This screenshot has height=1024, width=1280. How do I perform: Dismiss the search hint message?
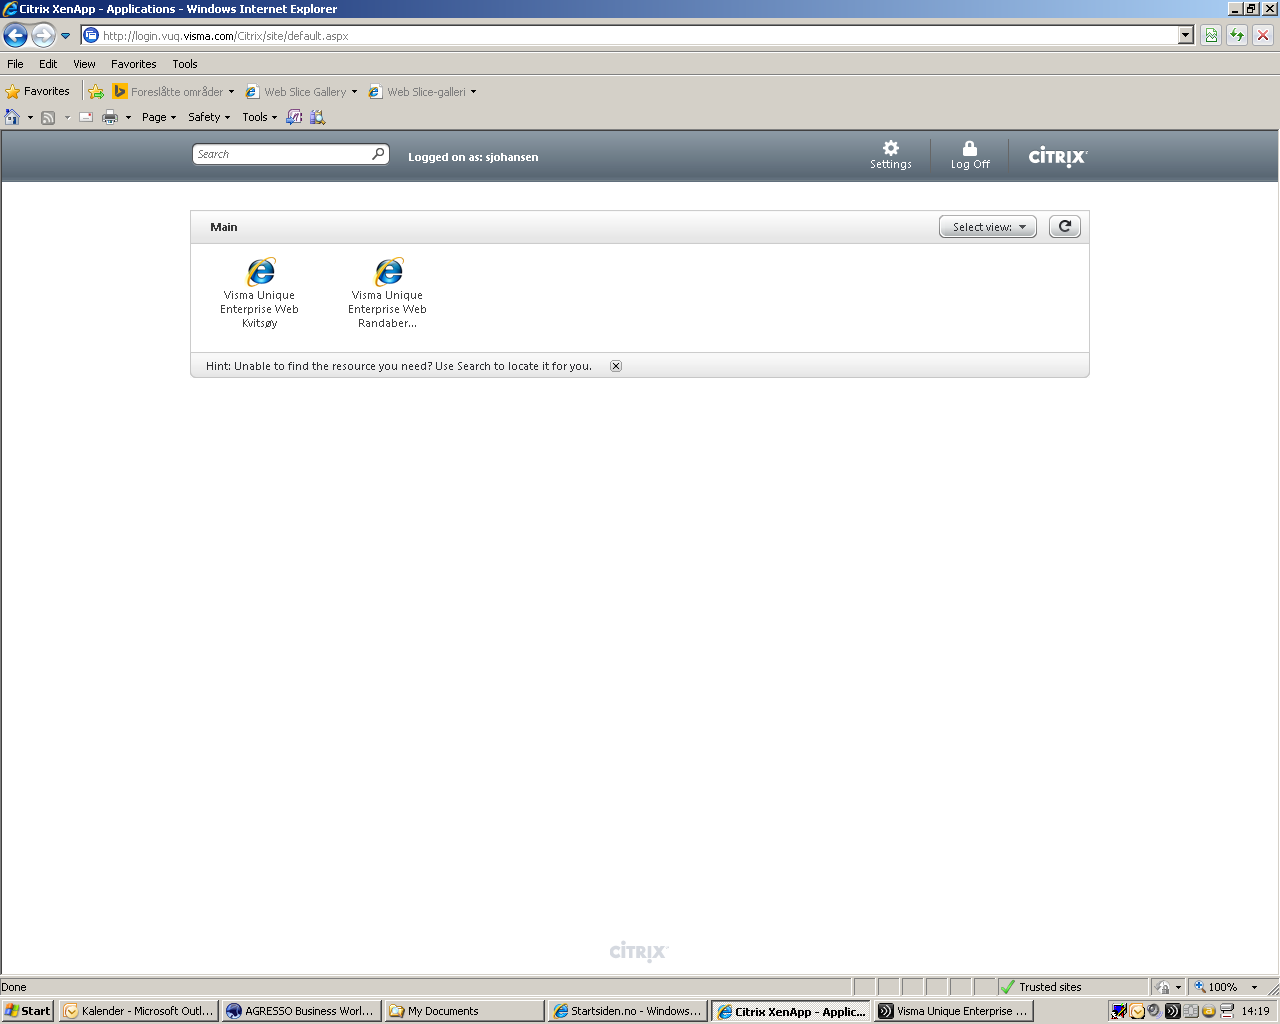(x=616, y=366)
